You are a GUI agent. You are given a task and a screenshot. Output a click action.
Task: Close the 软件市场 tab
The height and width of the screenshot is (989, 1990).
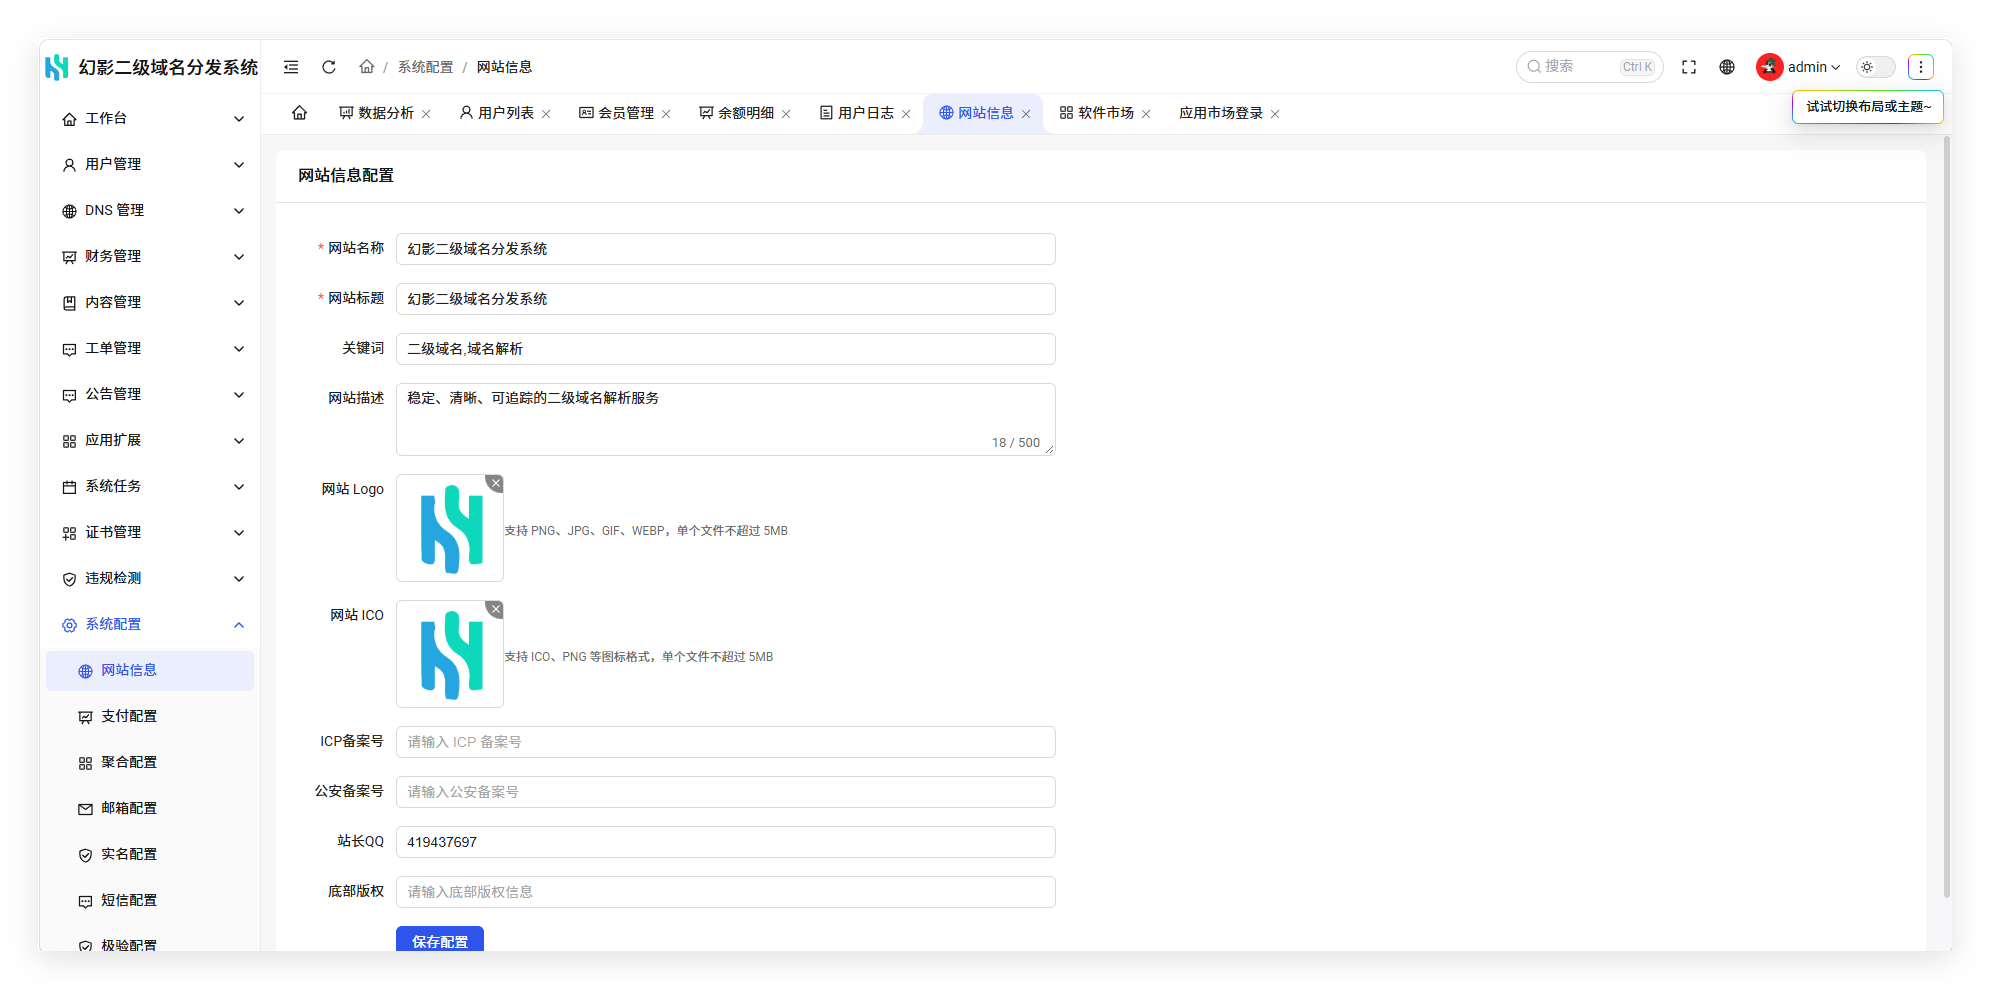(1146, 114)
